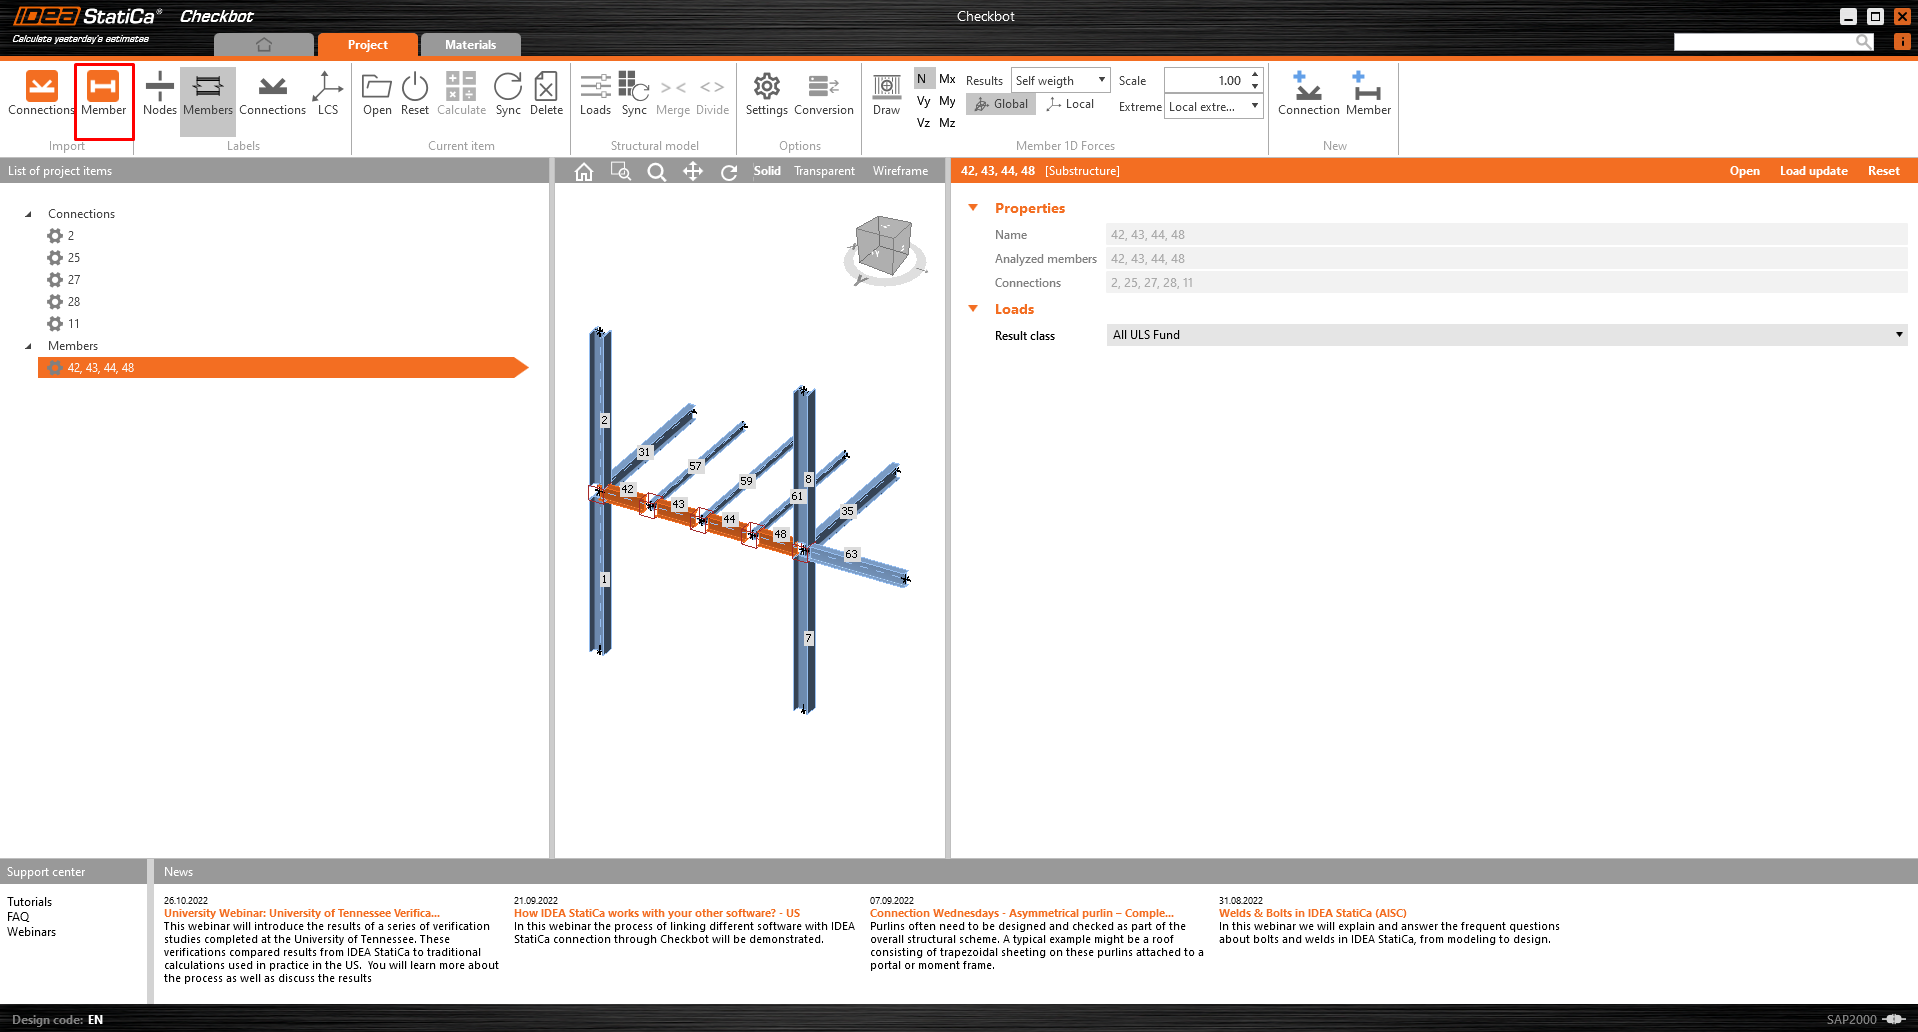Activate the LCS labels icon
1918x1032 pixels.
327,95
